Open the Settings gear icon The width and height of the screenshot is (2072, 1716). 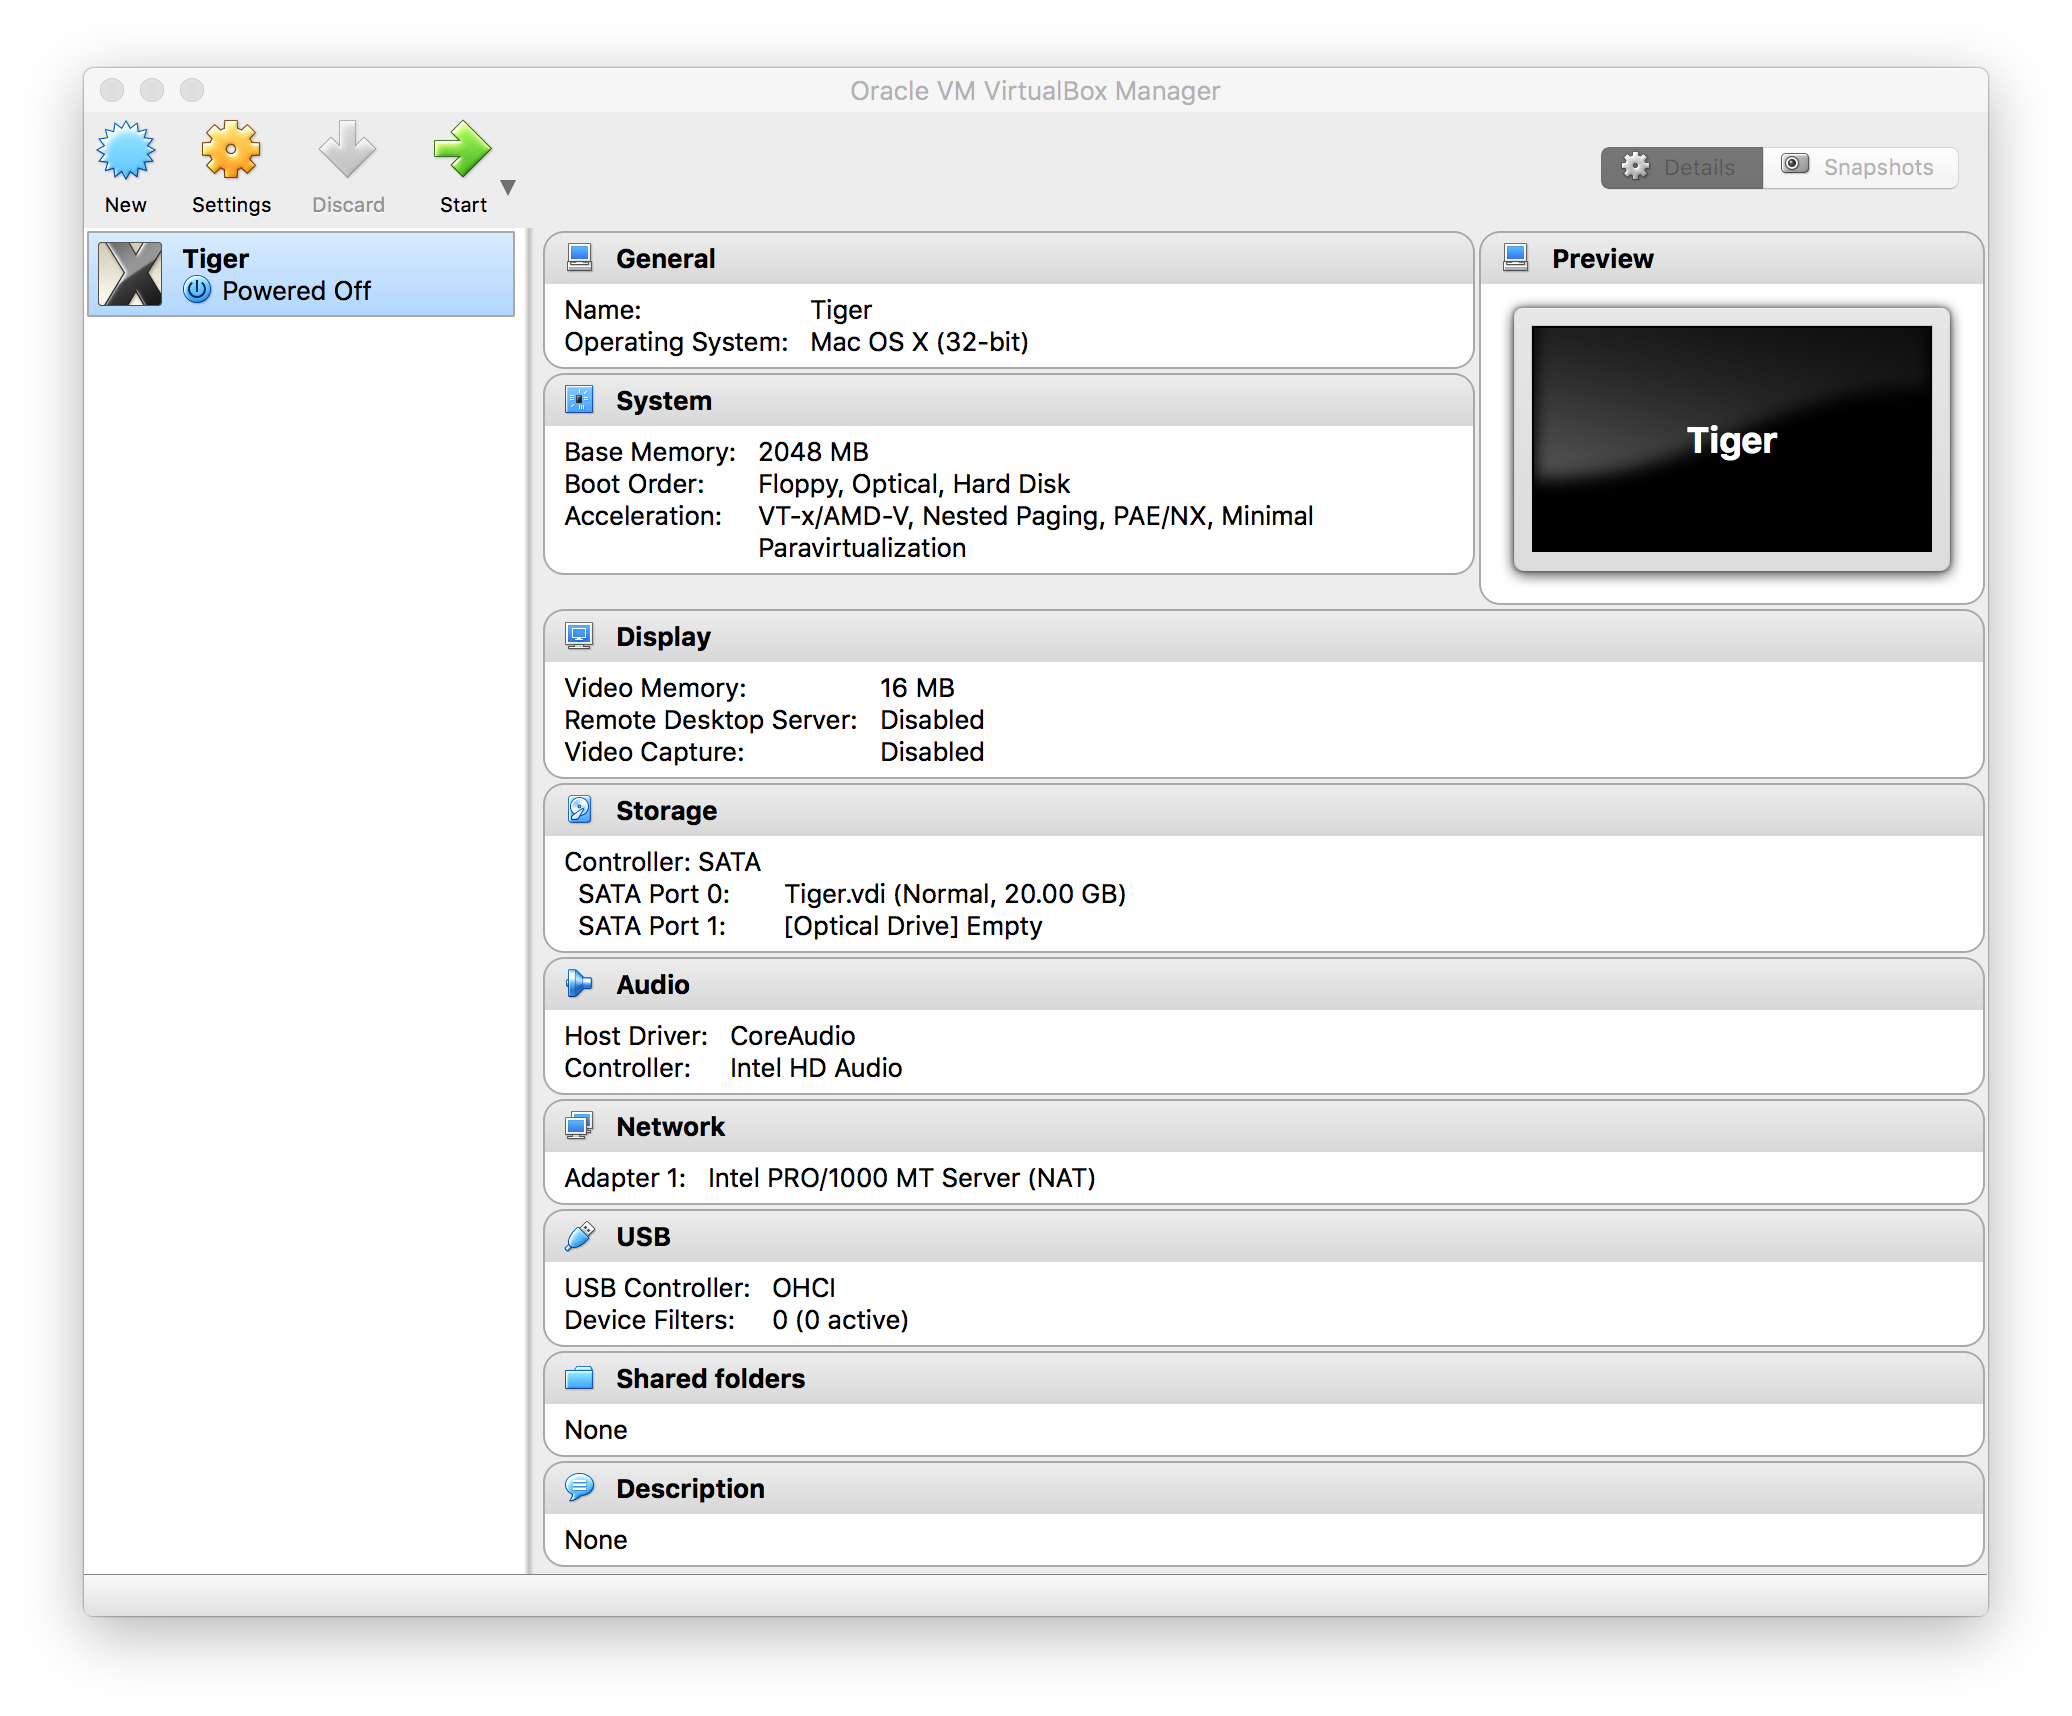click(x=231, y=151)
